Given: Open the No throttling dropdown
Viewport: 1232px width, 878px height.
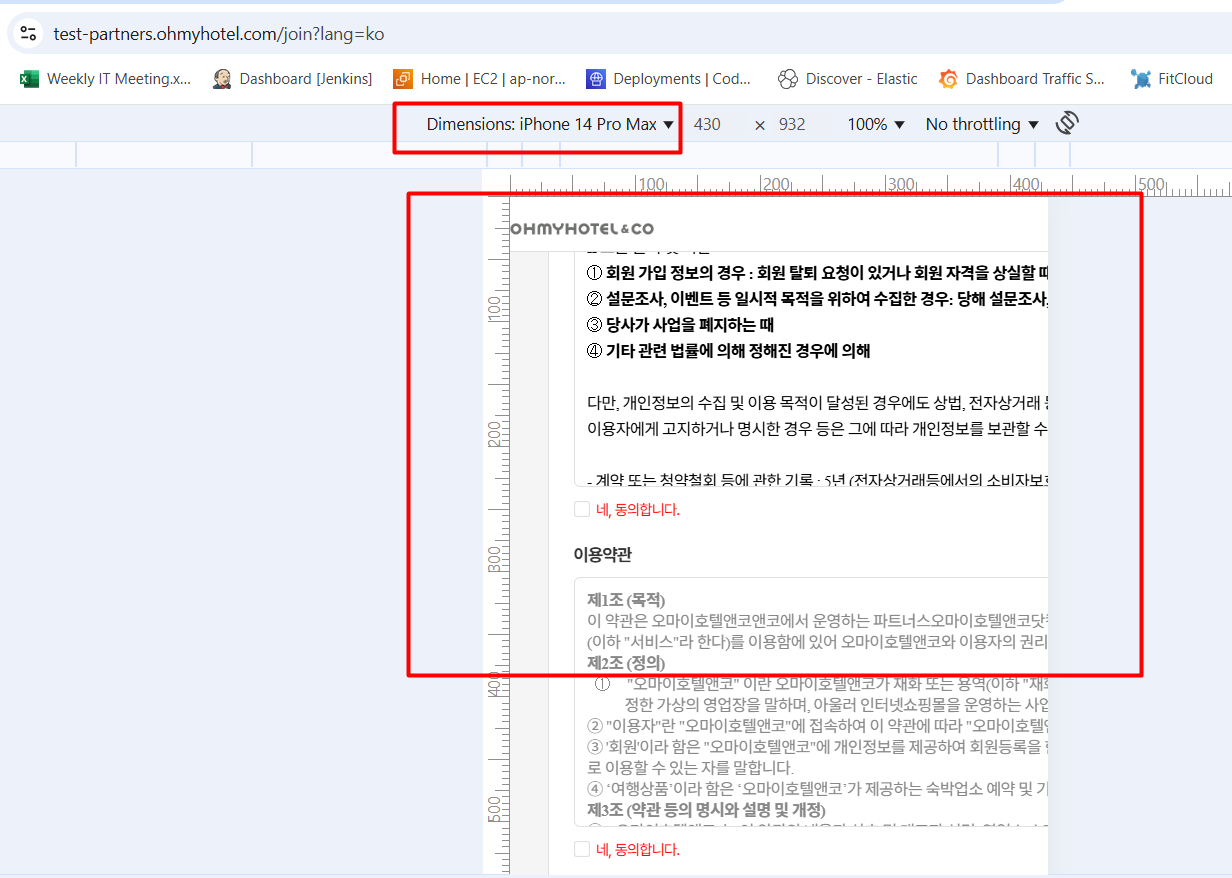Looking at the screenshot, I should point(982,125).
